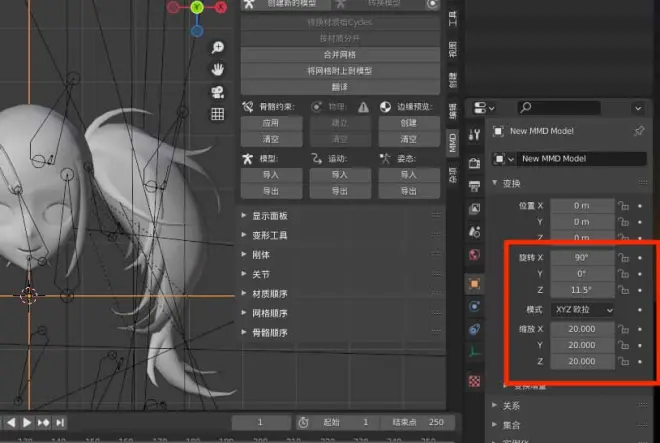Open the Physics properties tab icon

pyautogui.click(x=474, y=307)
